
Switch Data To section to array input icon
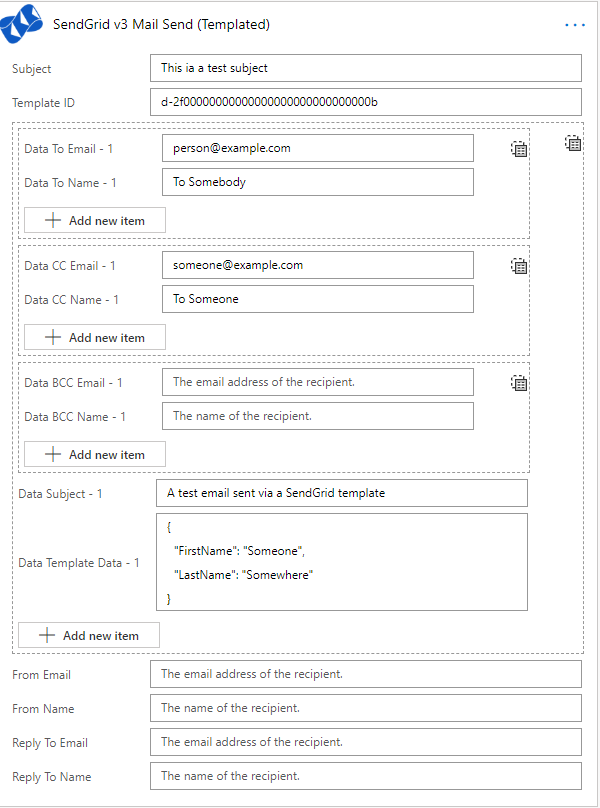tap(519, 149)
